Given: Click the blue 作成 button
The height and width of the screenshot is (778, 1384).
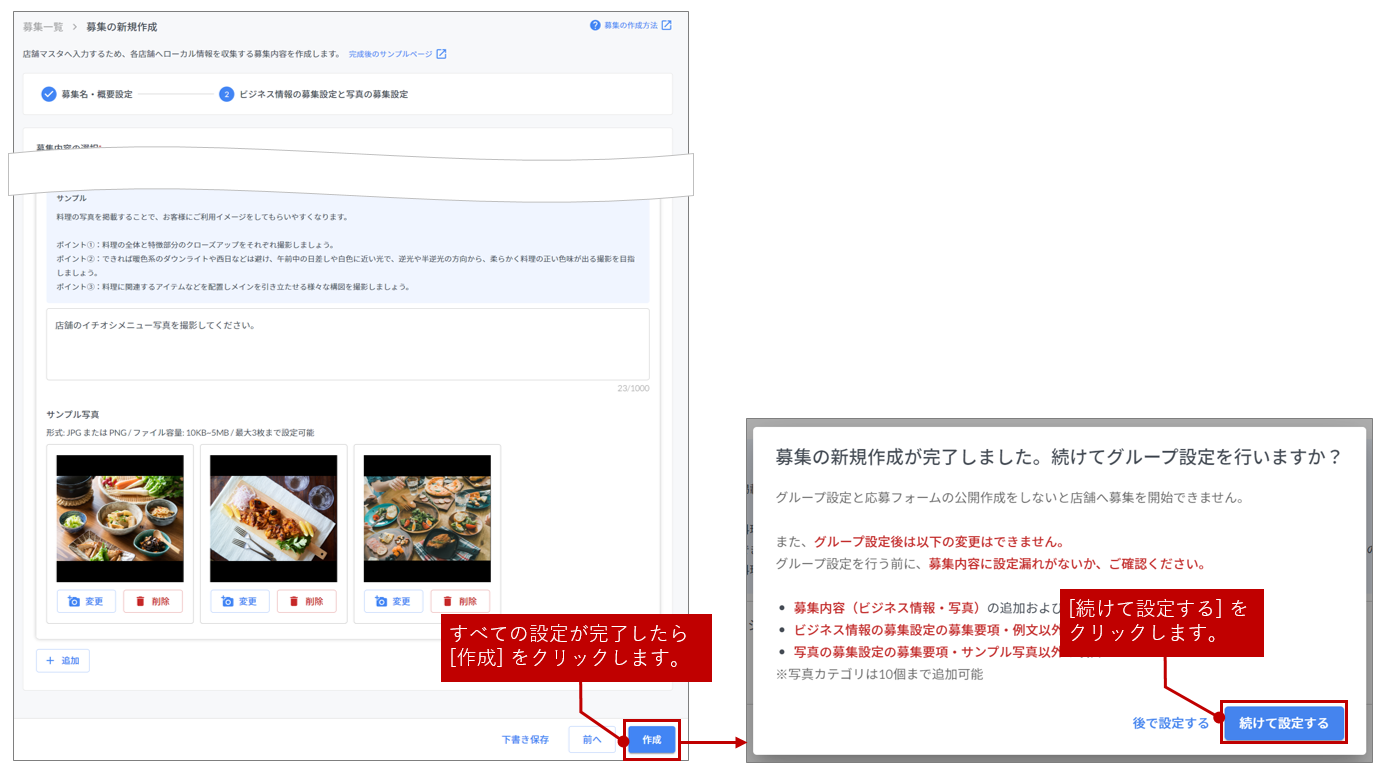Looking at the screenshot, I should [651, 740].
